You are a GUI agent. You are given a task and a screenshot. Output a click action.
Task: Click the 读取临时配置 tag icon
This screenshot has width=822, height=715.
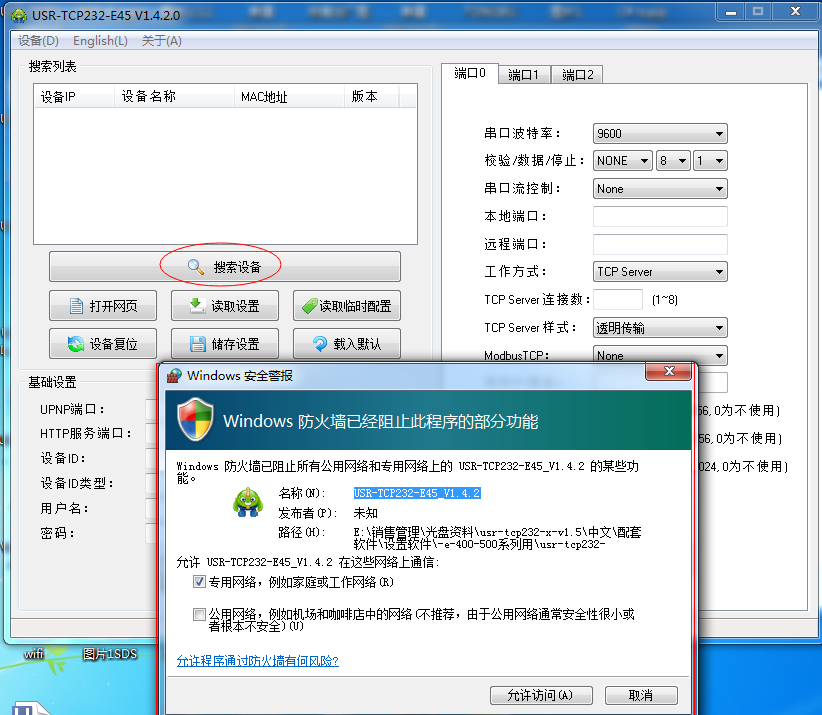[x=309, y=306]
